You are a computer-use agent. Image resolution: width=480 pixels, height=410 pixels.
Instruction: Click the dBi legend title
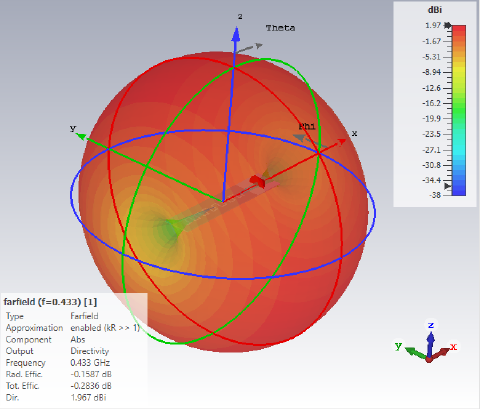[x=435, y=10]
